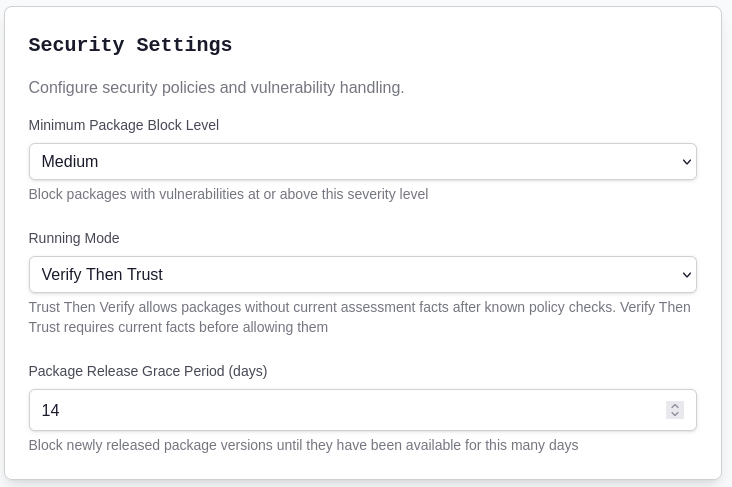Click the Configure security policies description text
Viewport: 732px width, 487px height.
pyautogui.click(x=216, y=87)
